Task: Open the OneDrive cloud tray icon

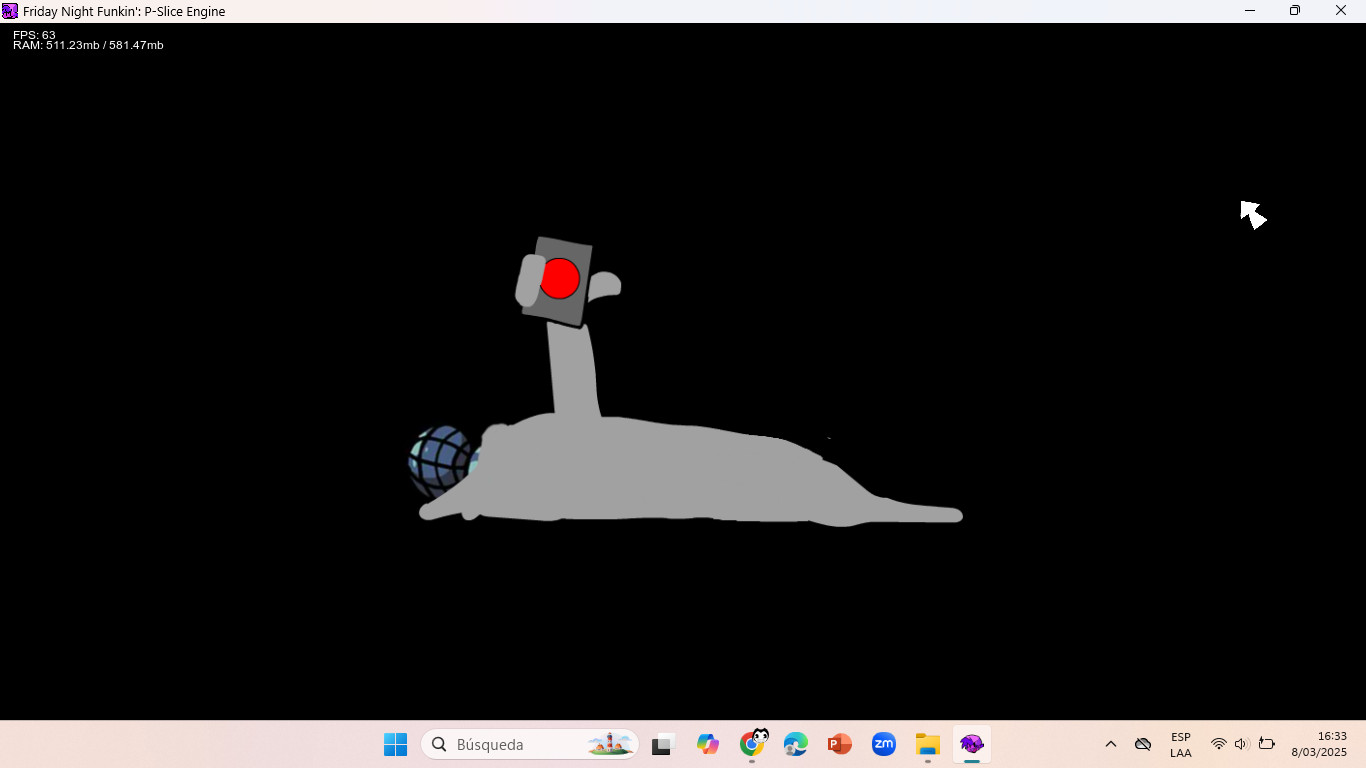Action: click(x=1143, y=745)
